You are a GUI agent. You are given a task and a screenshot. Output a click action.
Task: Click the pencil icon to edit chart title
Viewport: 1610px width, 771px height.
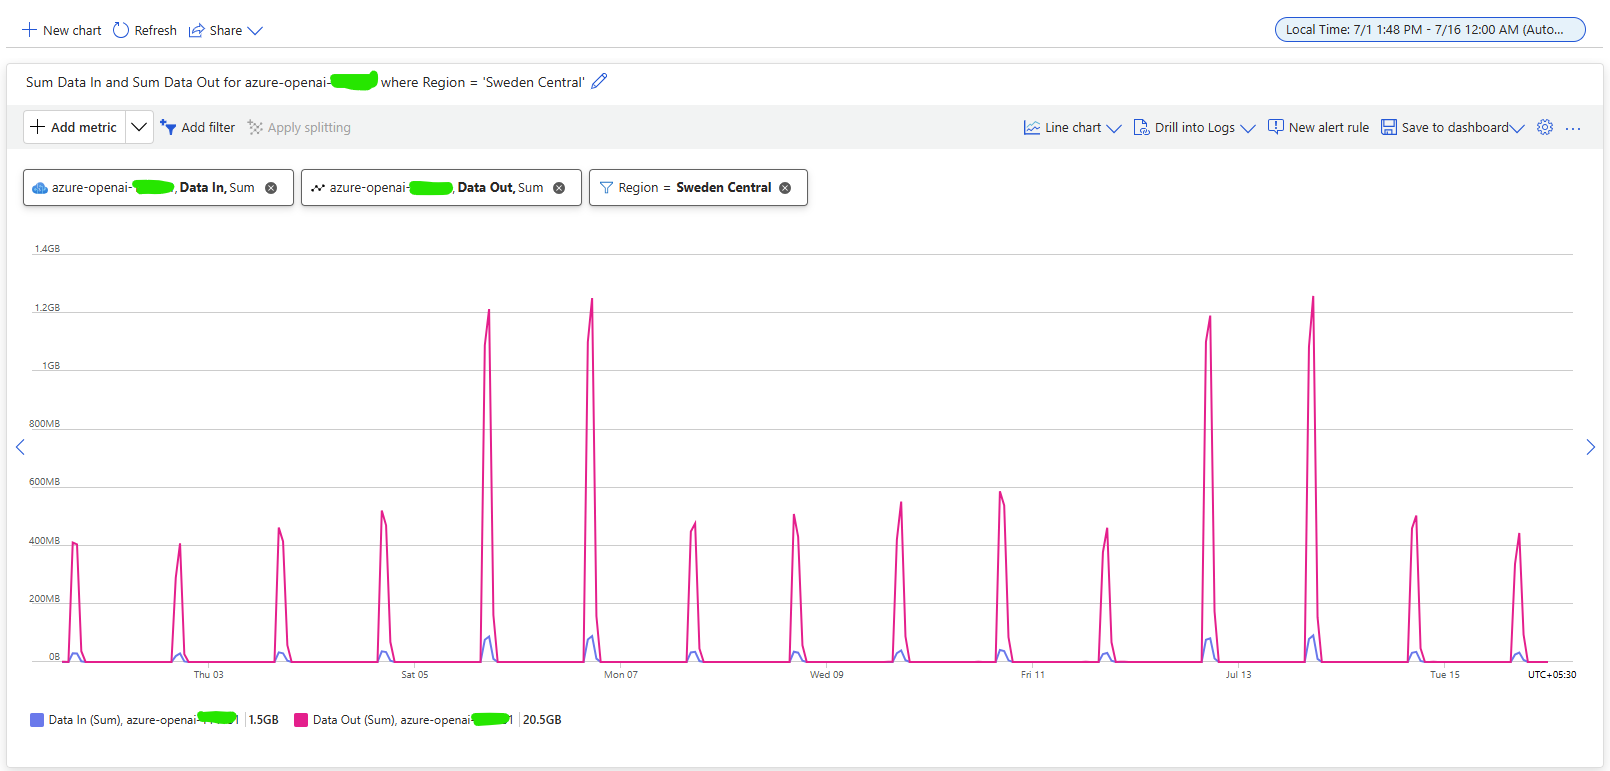click(599, 82)
